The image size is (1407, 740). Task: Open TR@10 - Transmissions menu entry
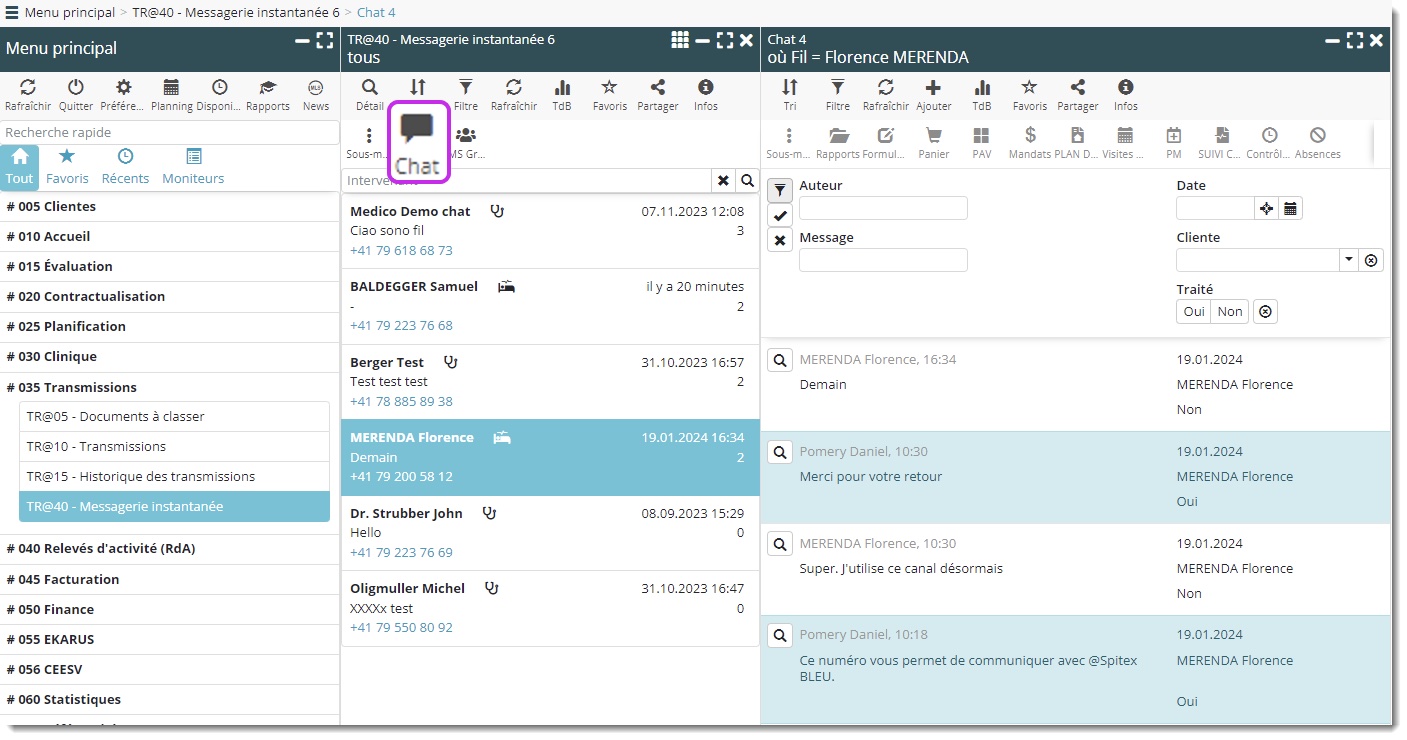[96, 447]
